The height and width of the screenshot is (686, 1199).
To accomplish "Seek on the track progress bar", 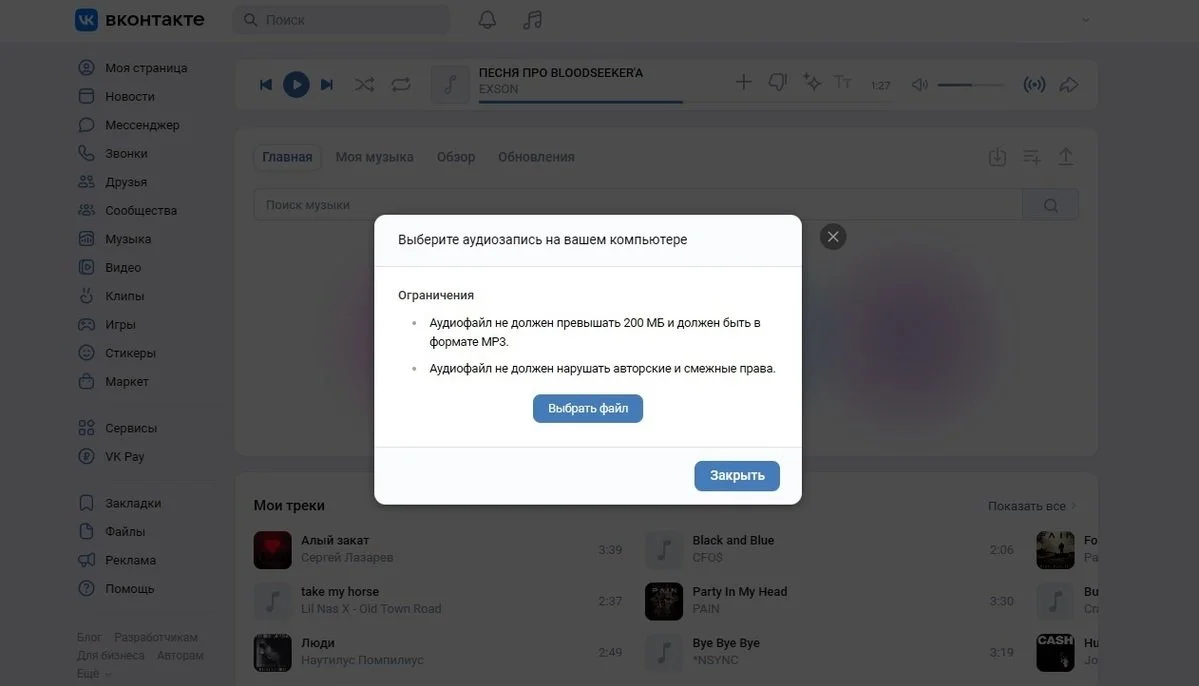I will [x=684, y=102].
